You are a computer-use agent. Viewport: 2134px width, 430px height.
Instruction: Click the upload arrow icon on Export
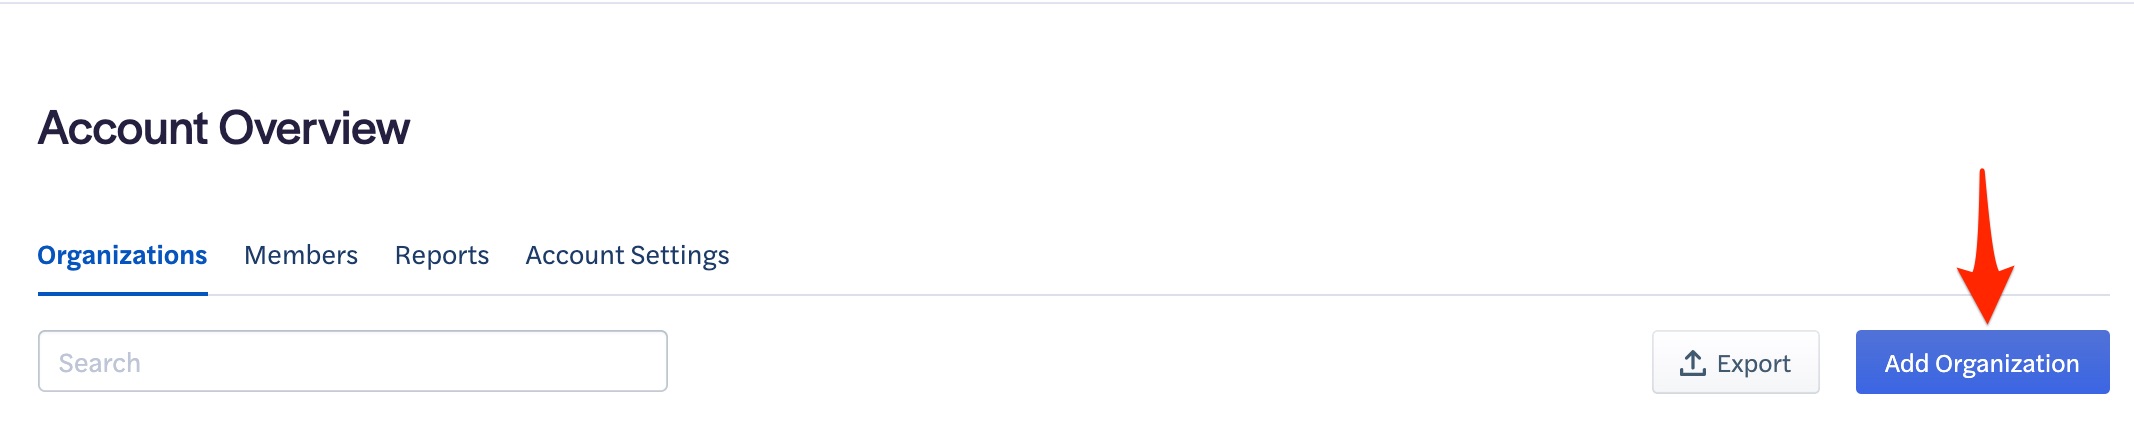click(x=1692, y=363)
